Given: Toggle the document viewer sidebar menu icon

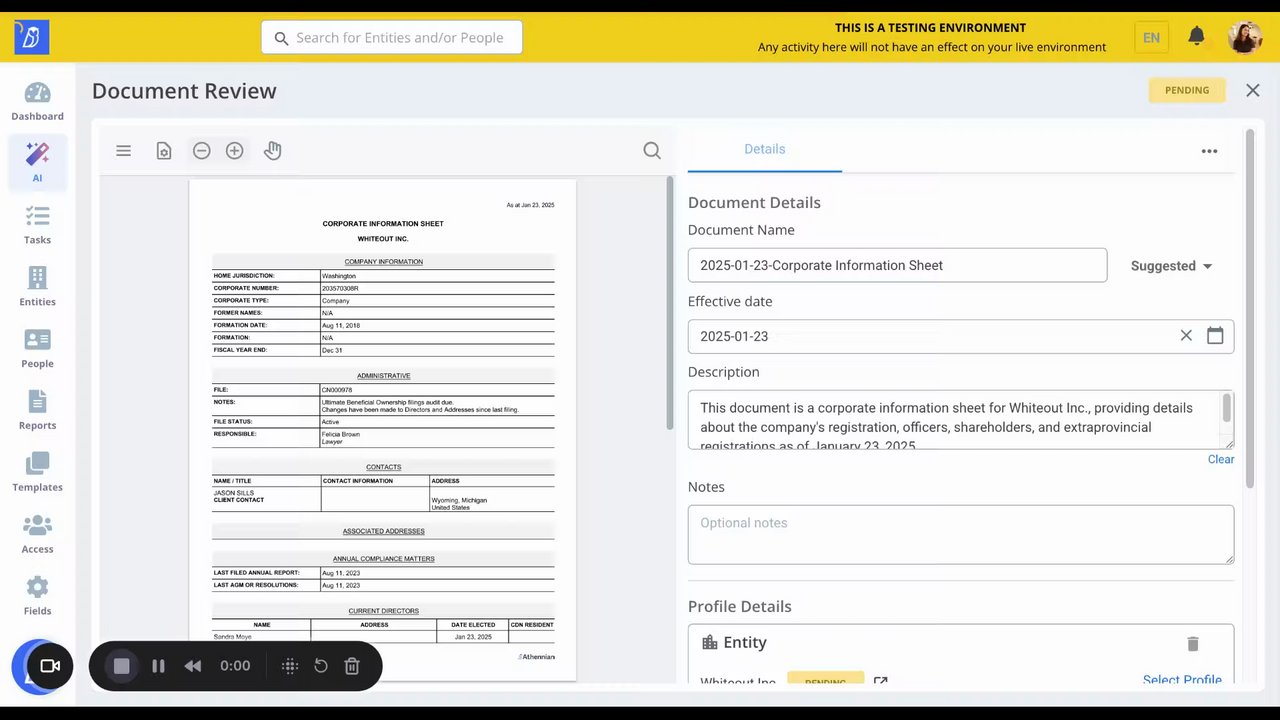Looking at the screenshot, I should coord(123,150).
